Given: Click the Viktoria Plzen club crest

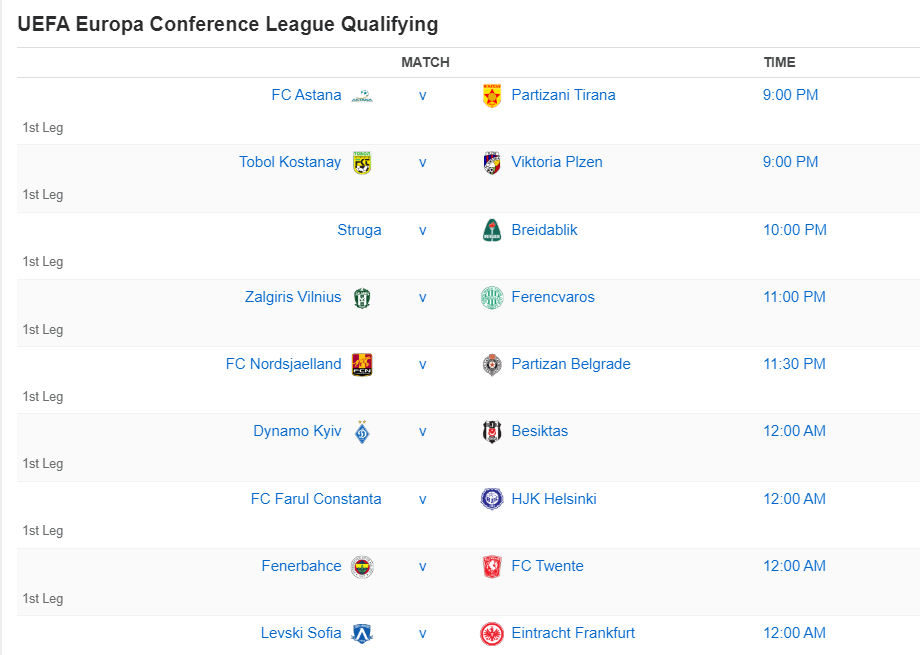Looking at the screenshot, I should pos(491,161).
